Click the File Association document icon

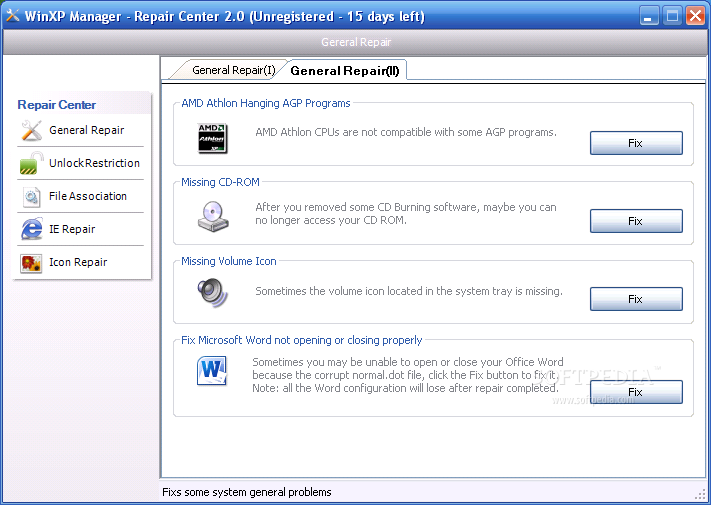point(31,196)
